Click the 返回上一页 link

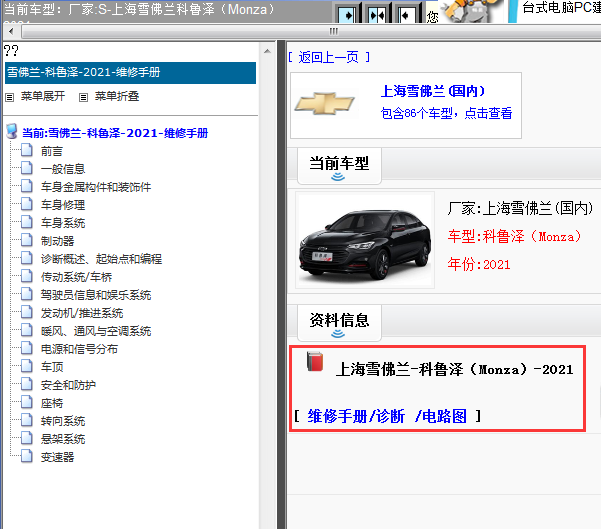[x=328, y=58]
